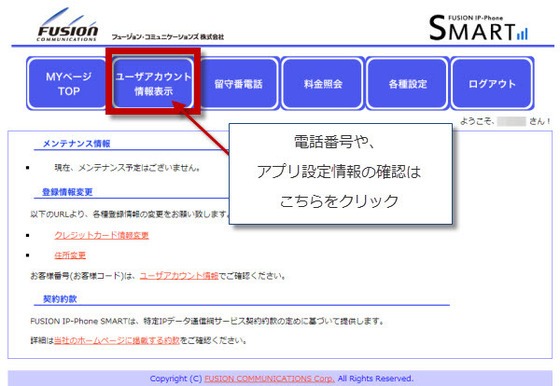Screen dimensions: 560x386
Task: Follow the ユーザアカウント情報 inline link
Action: tap(179, 276)
